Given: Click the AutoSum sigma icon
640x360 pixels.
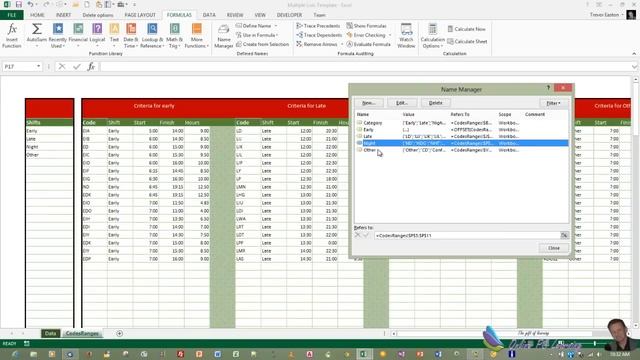Looking at the screenshot, I should point(37,29).
